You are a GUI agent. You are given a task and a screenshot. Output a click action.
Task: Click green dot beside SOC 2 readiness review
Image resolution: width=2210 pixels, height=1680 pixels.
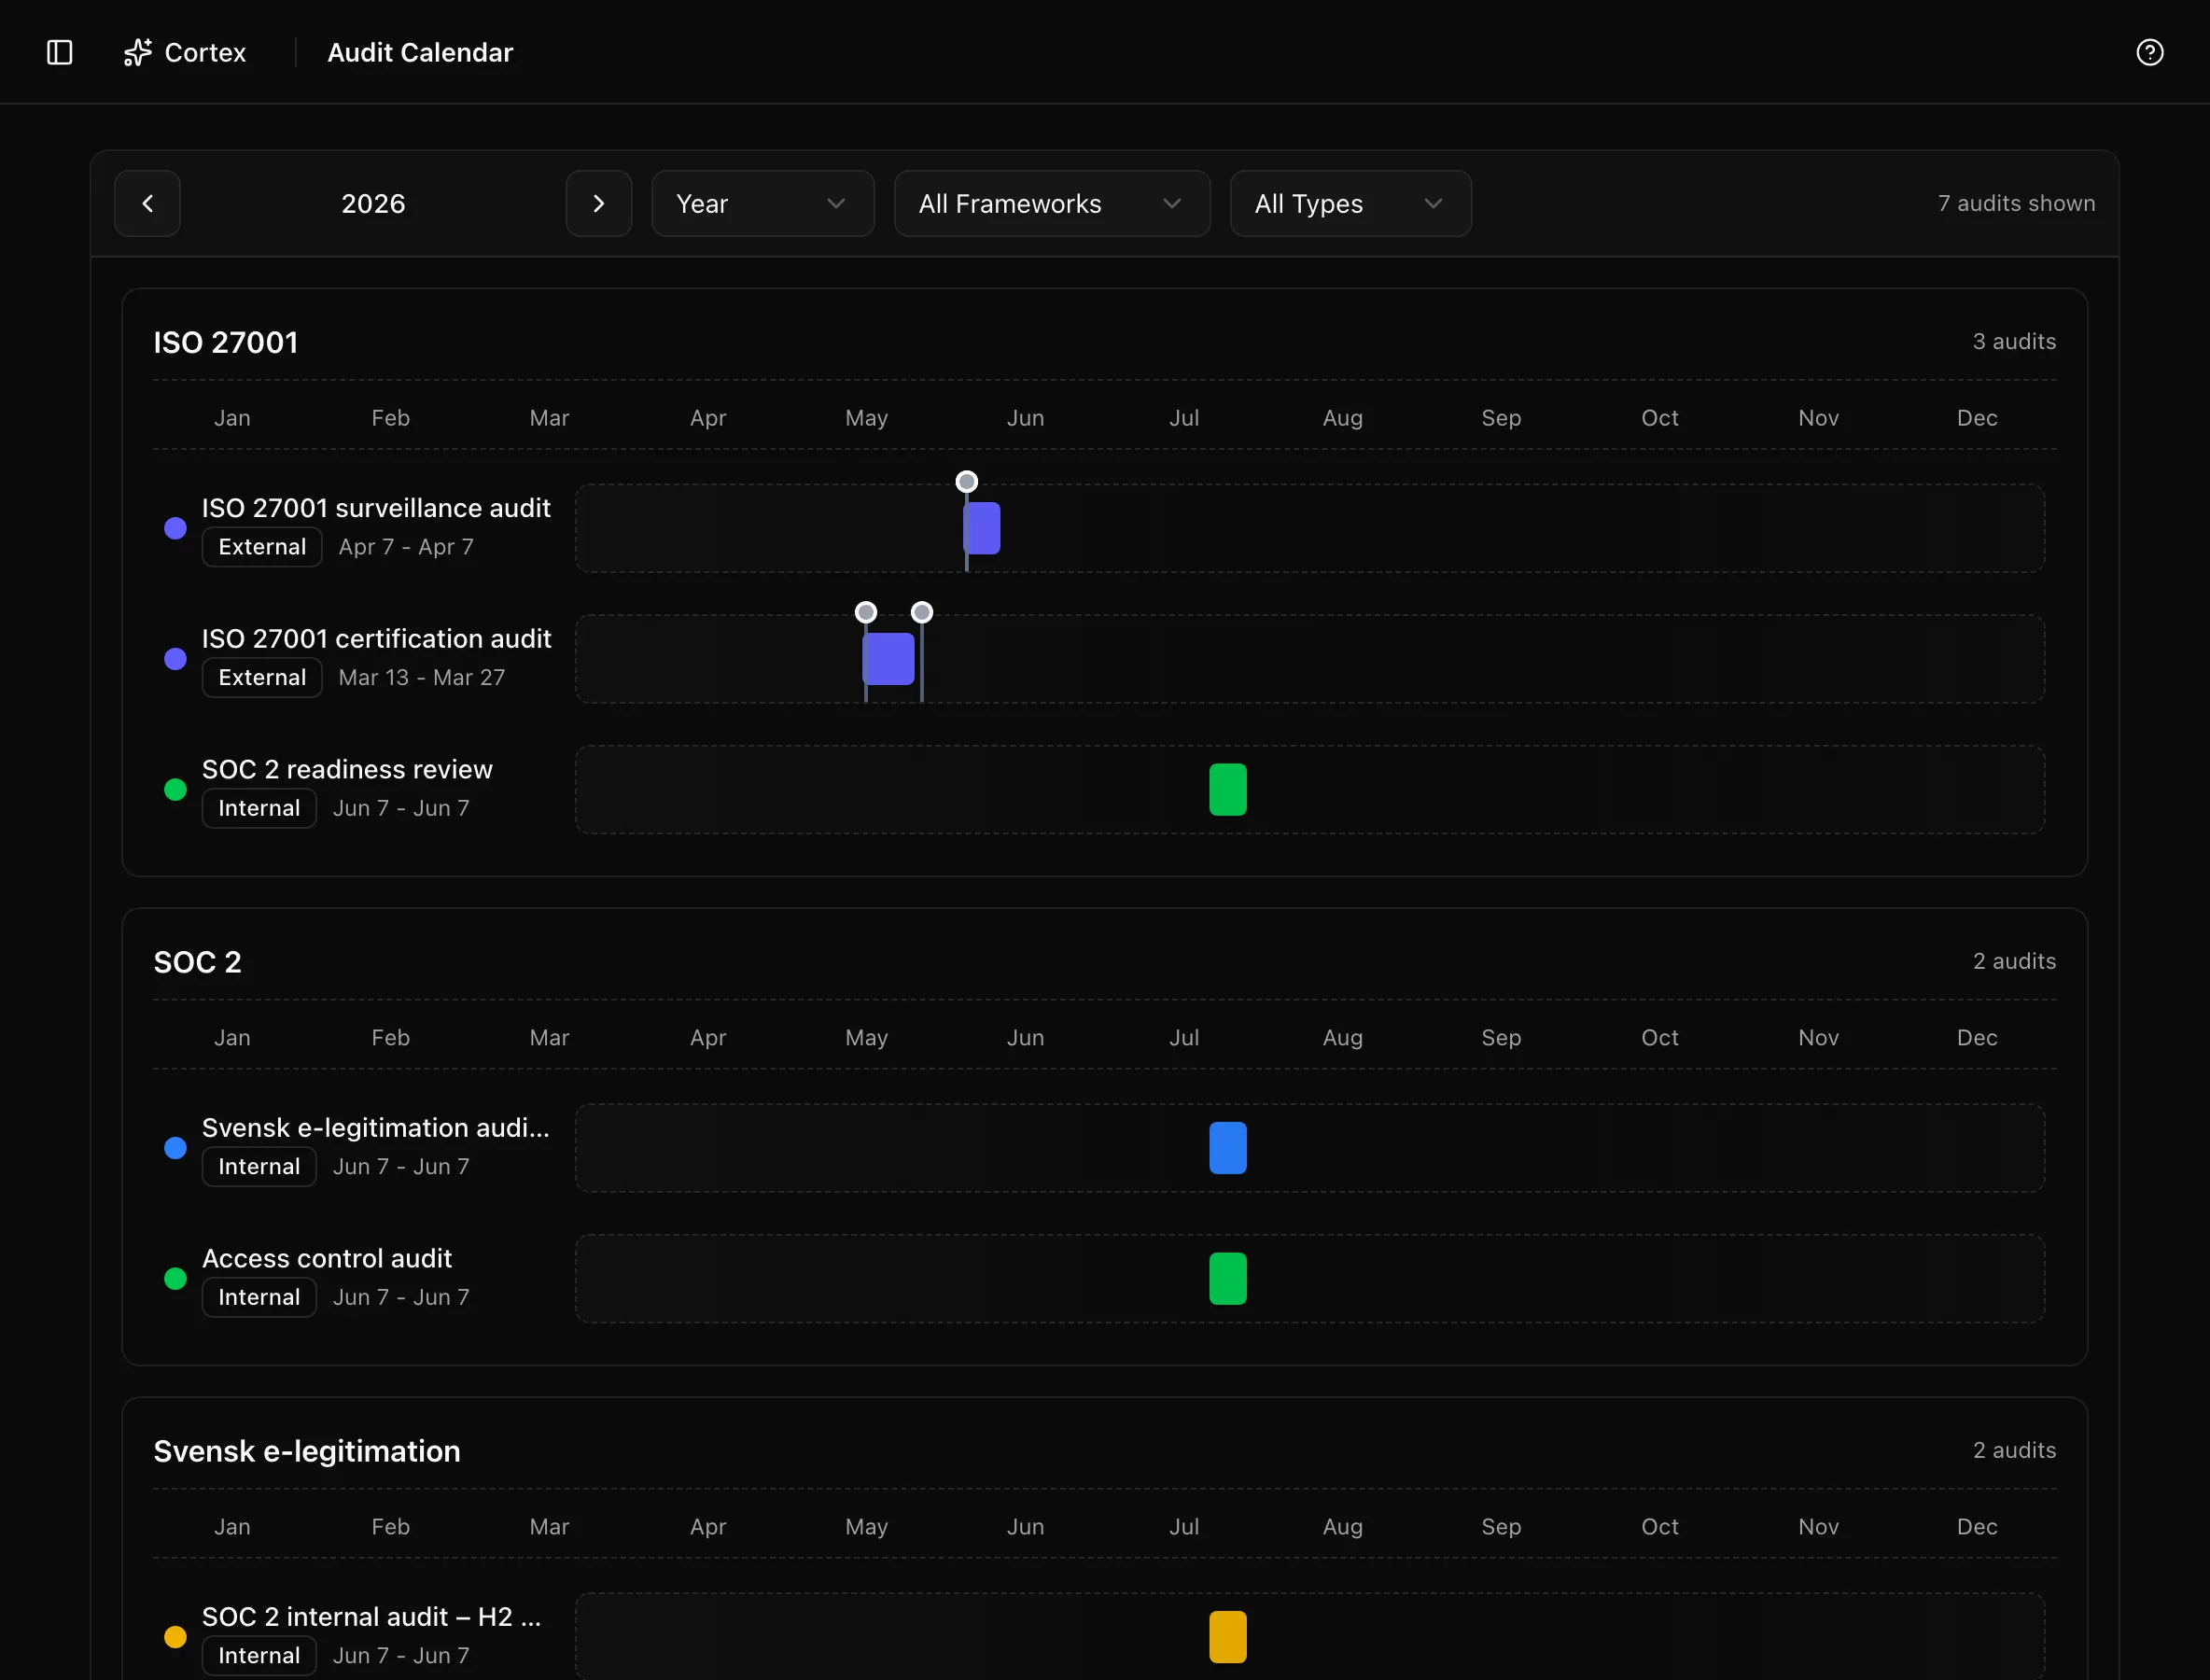pyautogui.click(x=175, y=789)
